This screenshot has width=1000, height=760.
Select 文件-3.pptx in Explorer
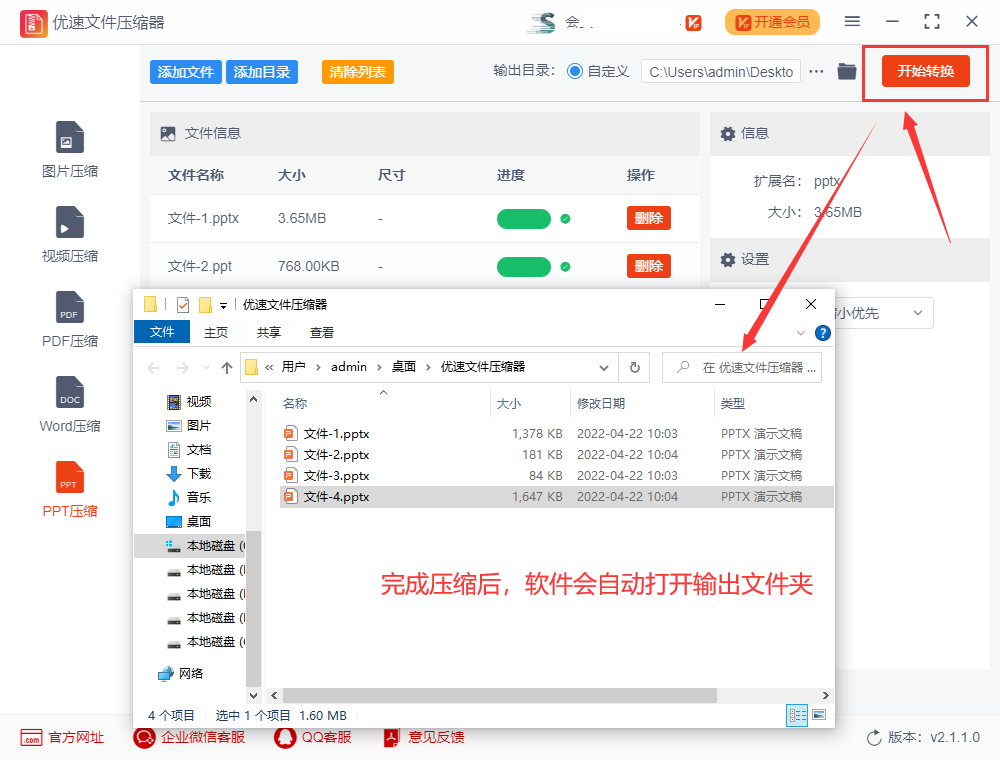point(556,476)
